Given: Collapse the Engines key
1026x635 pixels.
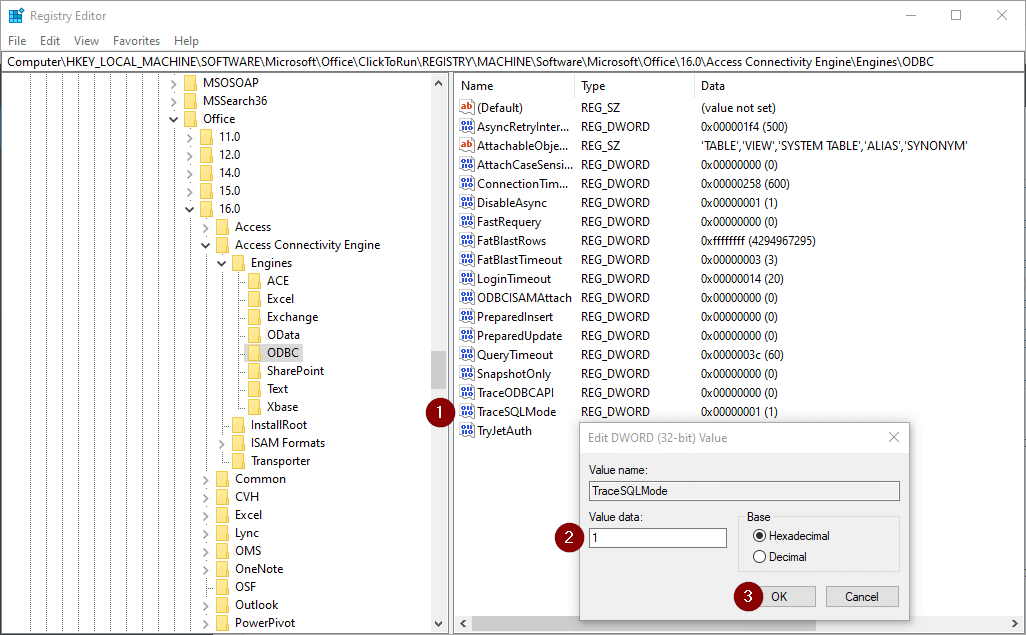Looking at the screenshot, I should 221,263.
